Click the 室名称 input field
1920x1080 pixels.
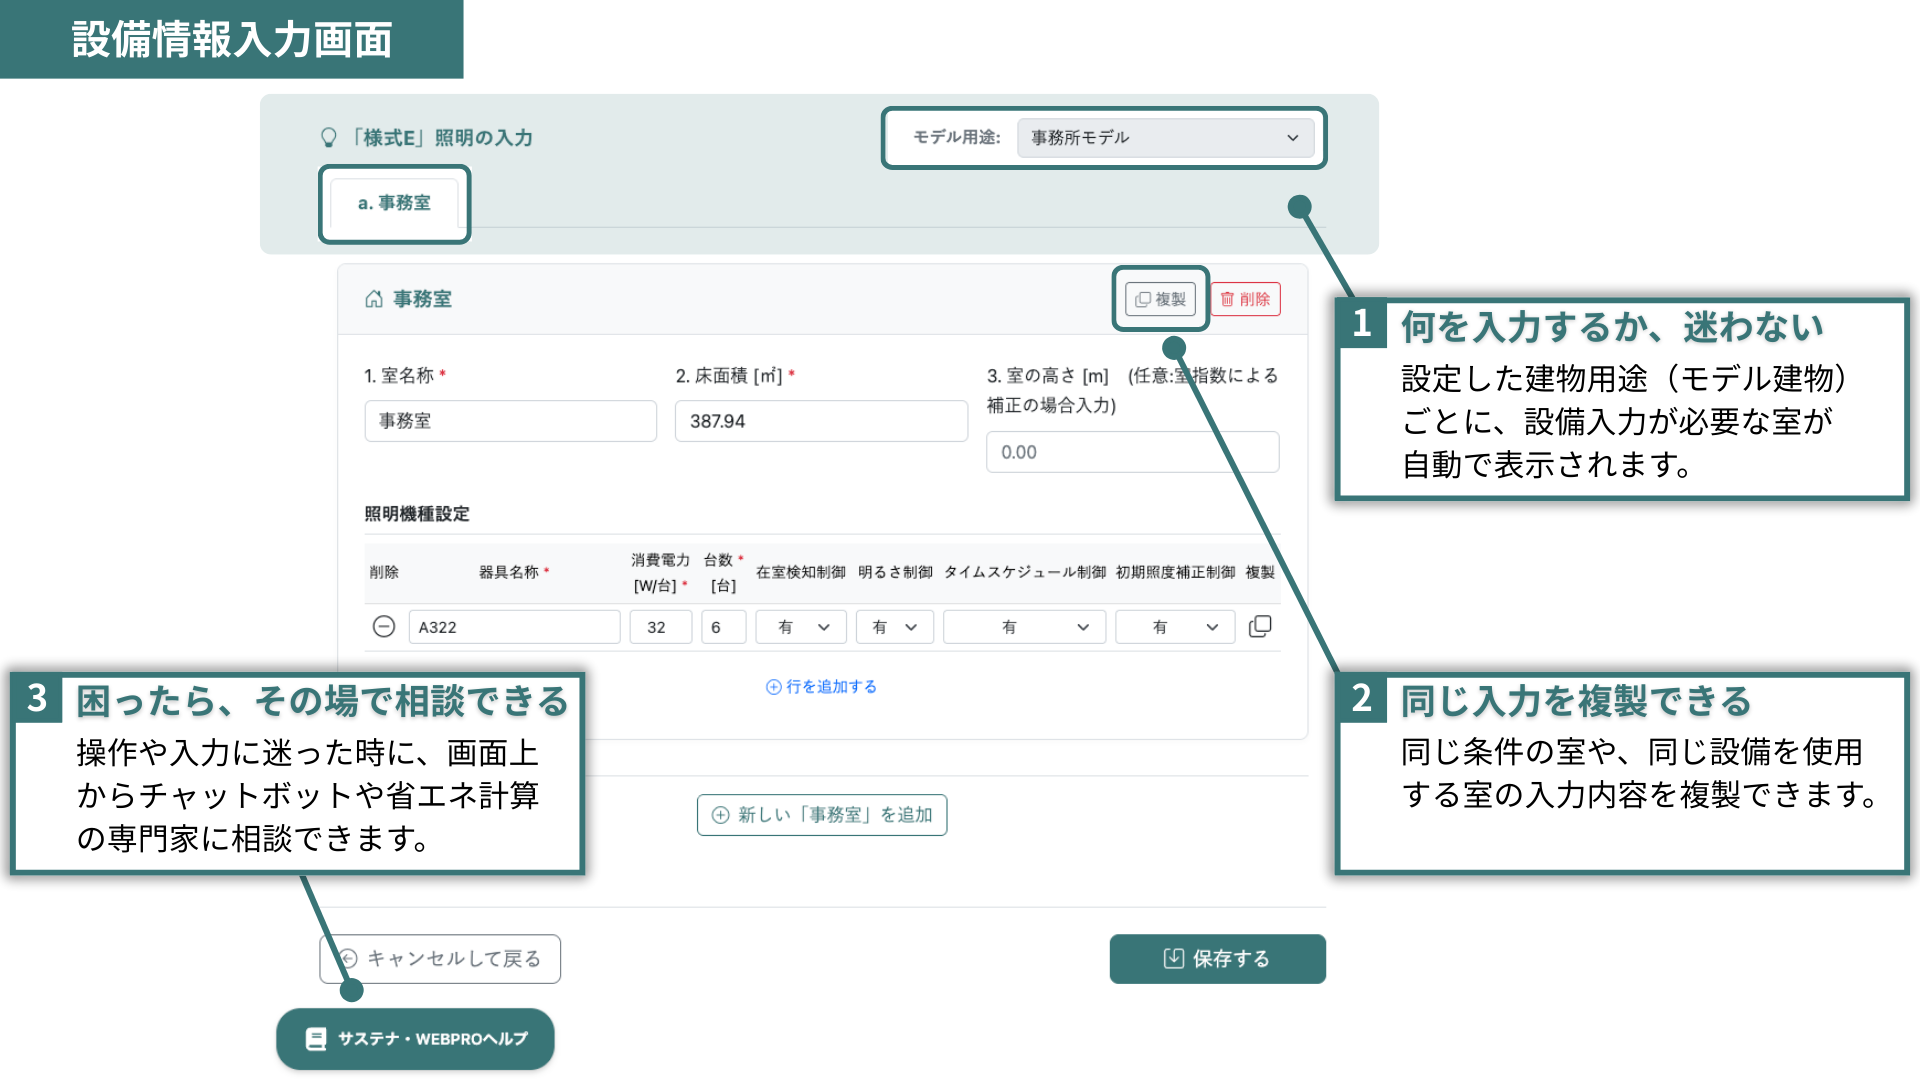510,421
